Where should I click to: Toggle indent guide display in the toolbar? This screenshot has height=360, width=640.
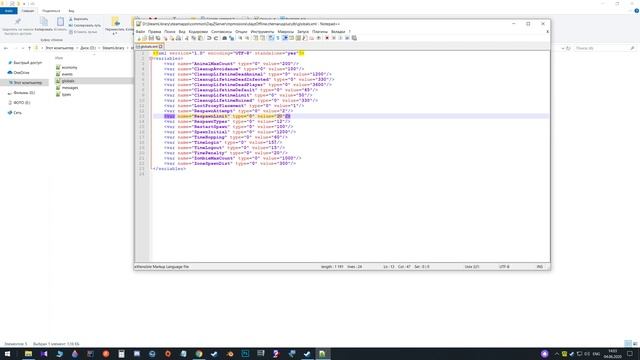285,38
